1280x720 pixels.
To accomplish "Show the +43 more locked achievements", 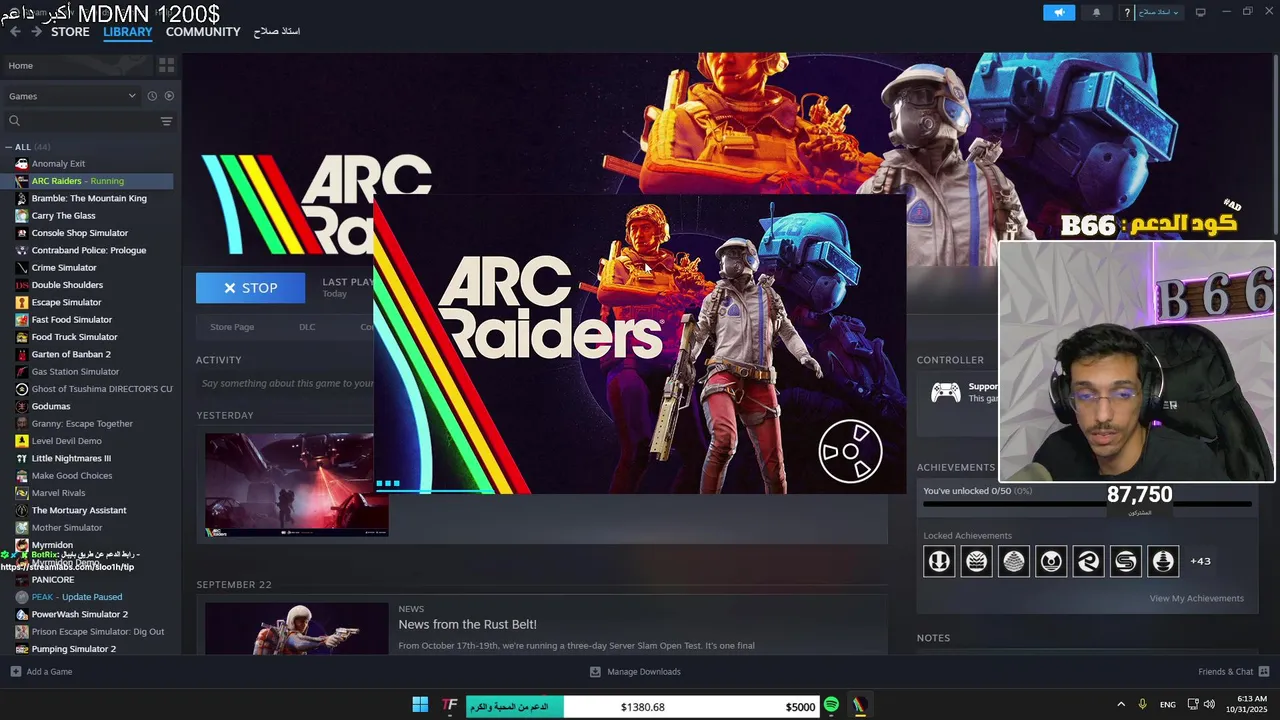I will point(1200,561).
